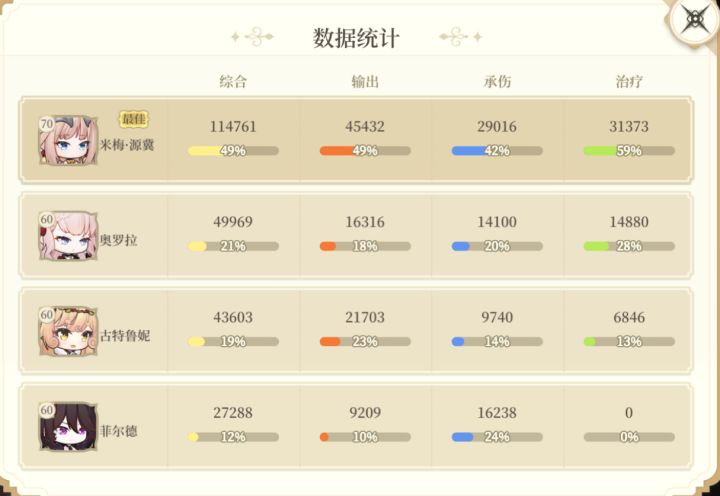The image size is (720, 496).
Task: Click the healing value 0 for 菲尔德
Action: [629, 413]
